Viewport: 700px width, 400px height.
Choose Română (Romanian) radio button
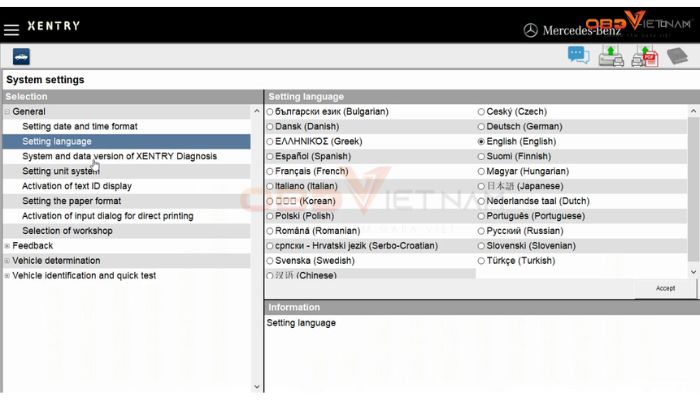click(x=270, y=231)
